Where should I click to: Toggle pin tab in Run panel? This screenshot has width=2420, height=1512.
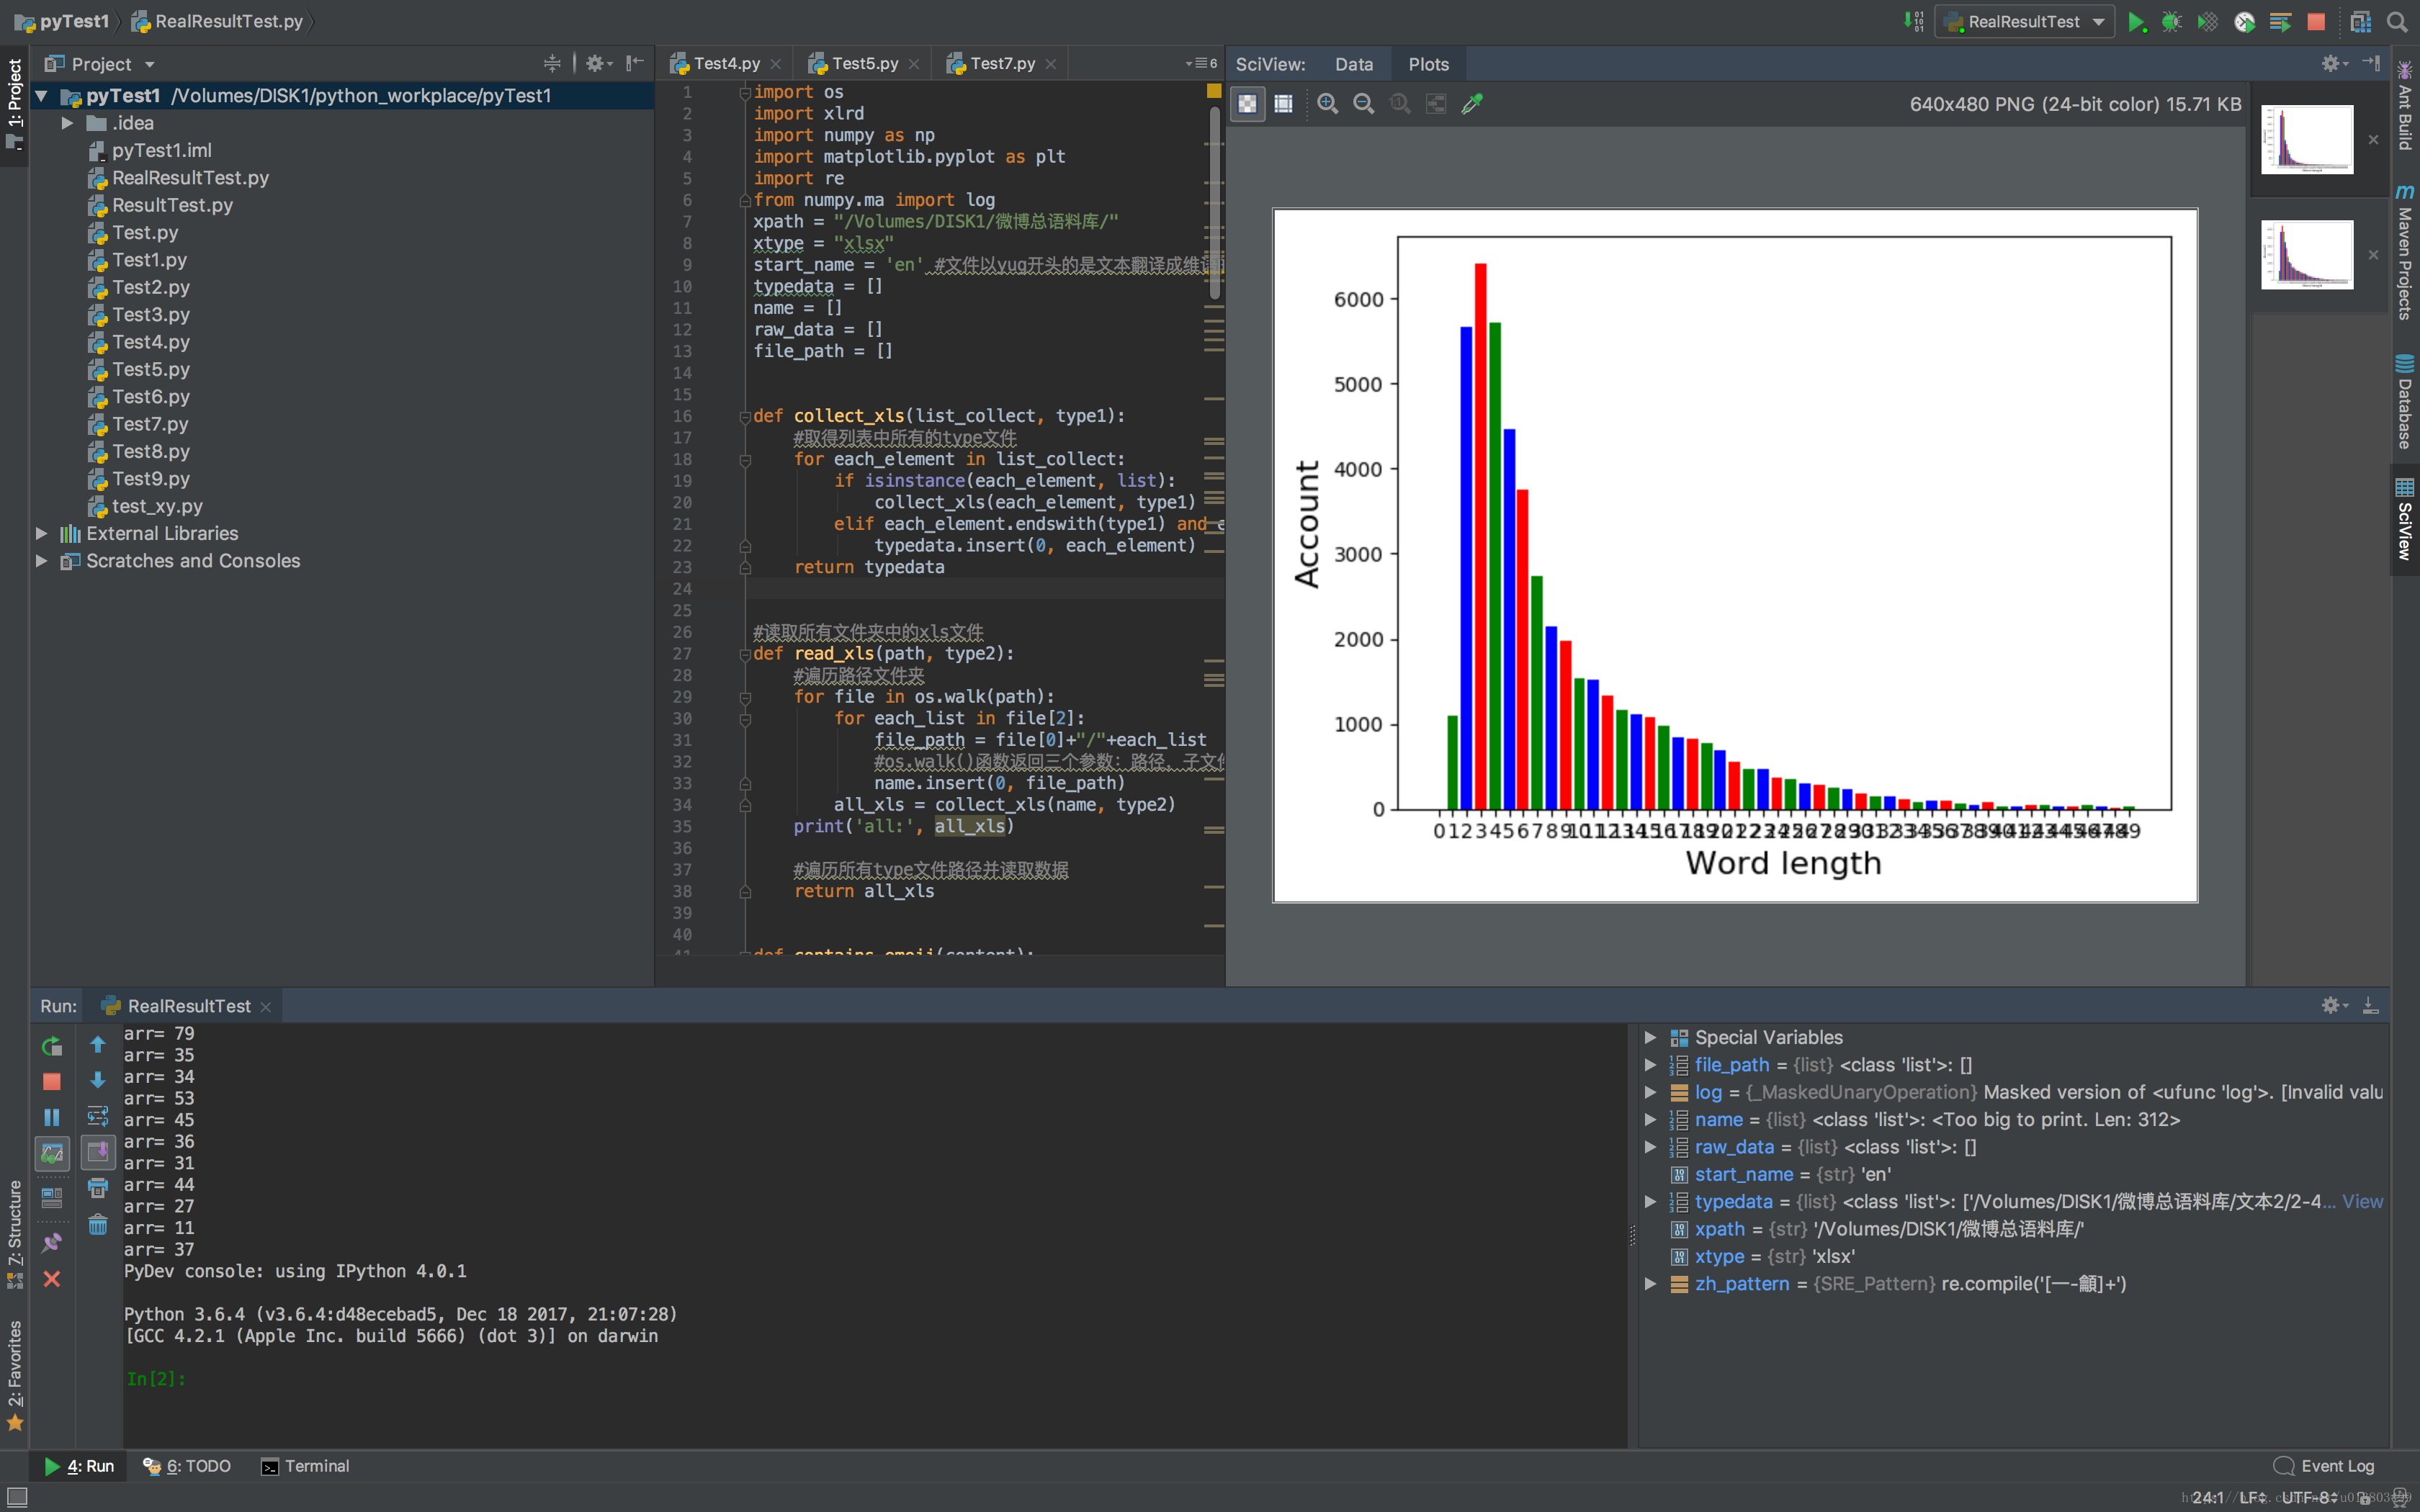click(52, 1242)
